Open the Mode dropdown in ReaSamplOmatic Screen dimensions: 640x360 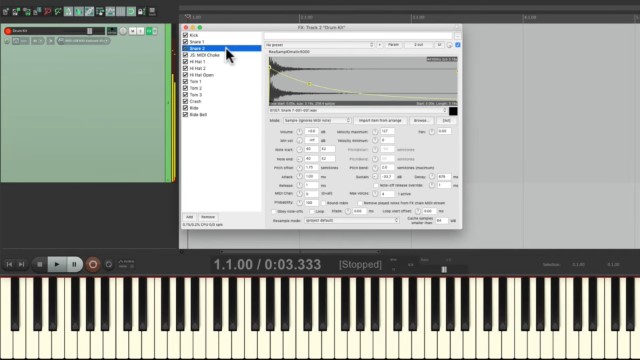point(317,121)
